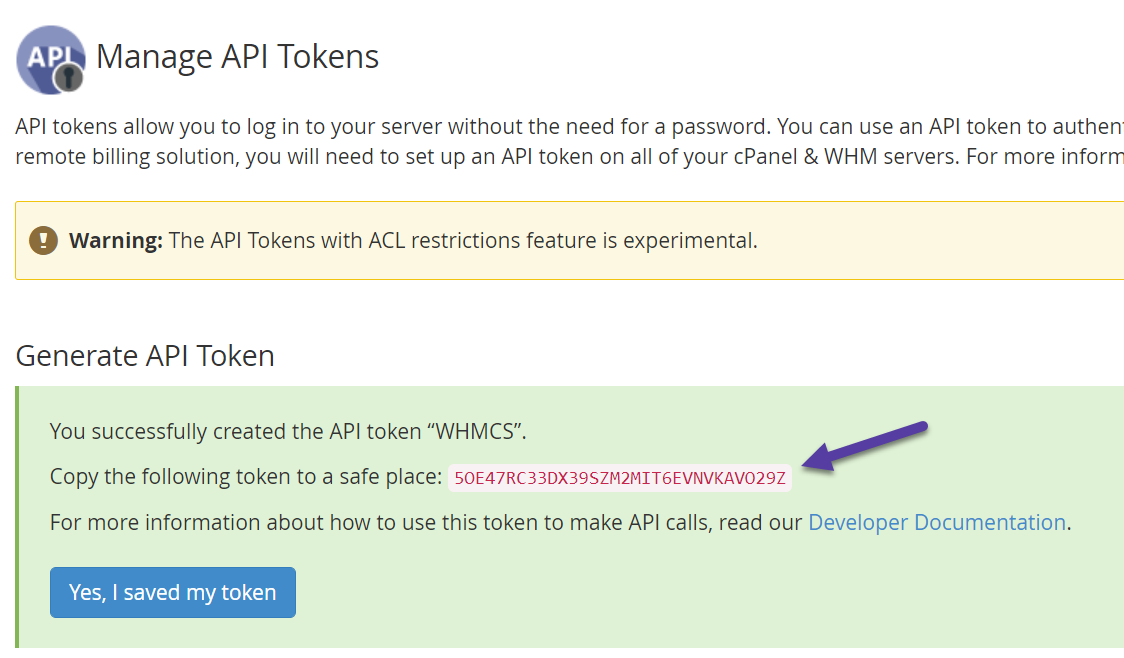Click the ACL restrictions experimental warning text

pyautogui.click(x=462, y=241)
